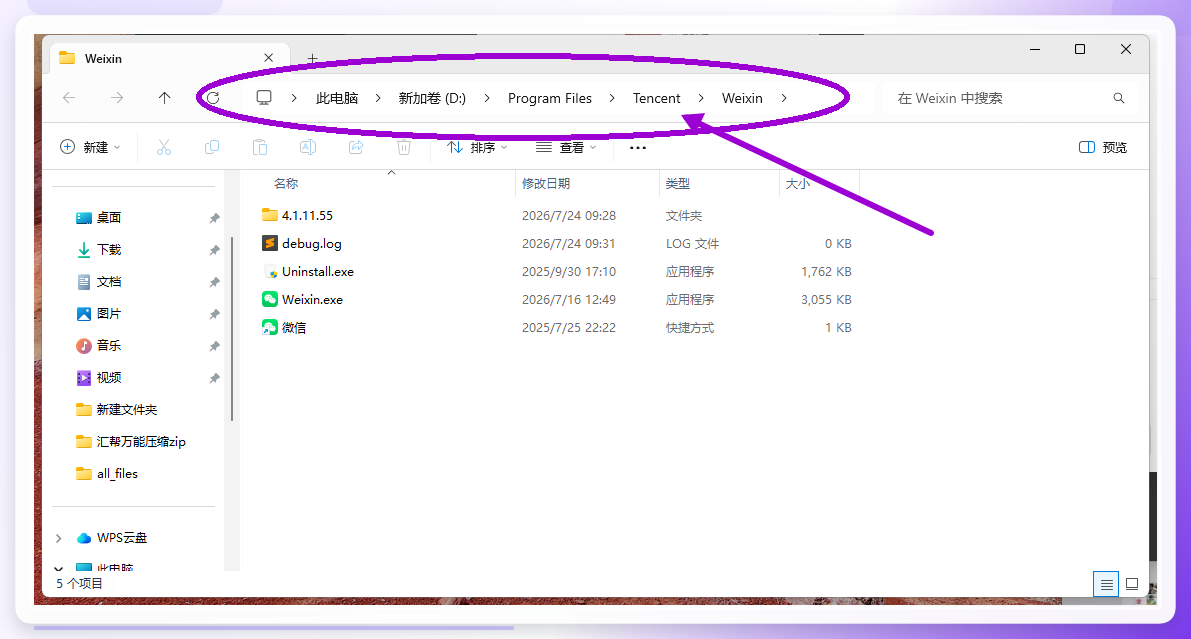
Task: Click the computer icon in address bar
Action: point(264,98)
